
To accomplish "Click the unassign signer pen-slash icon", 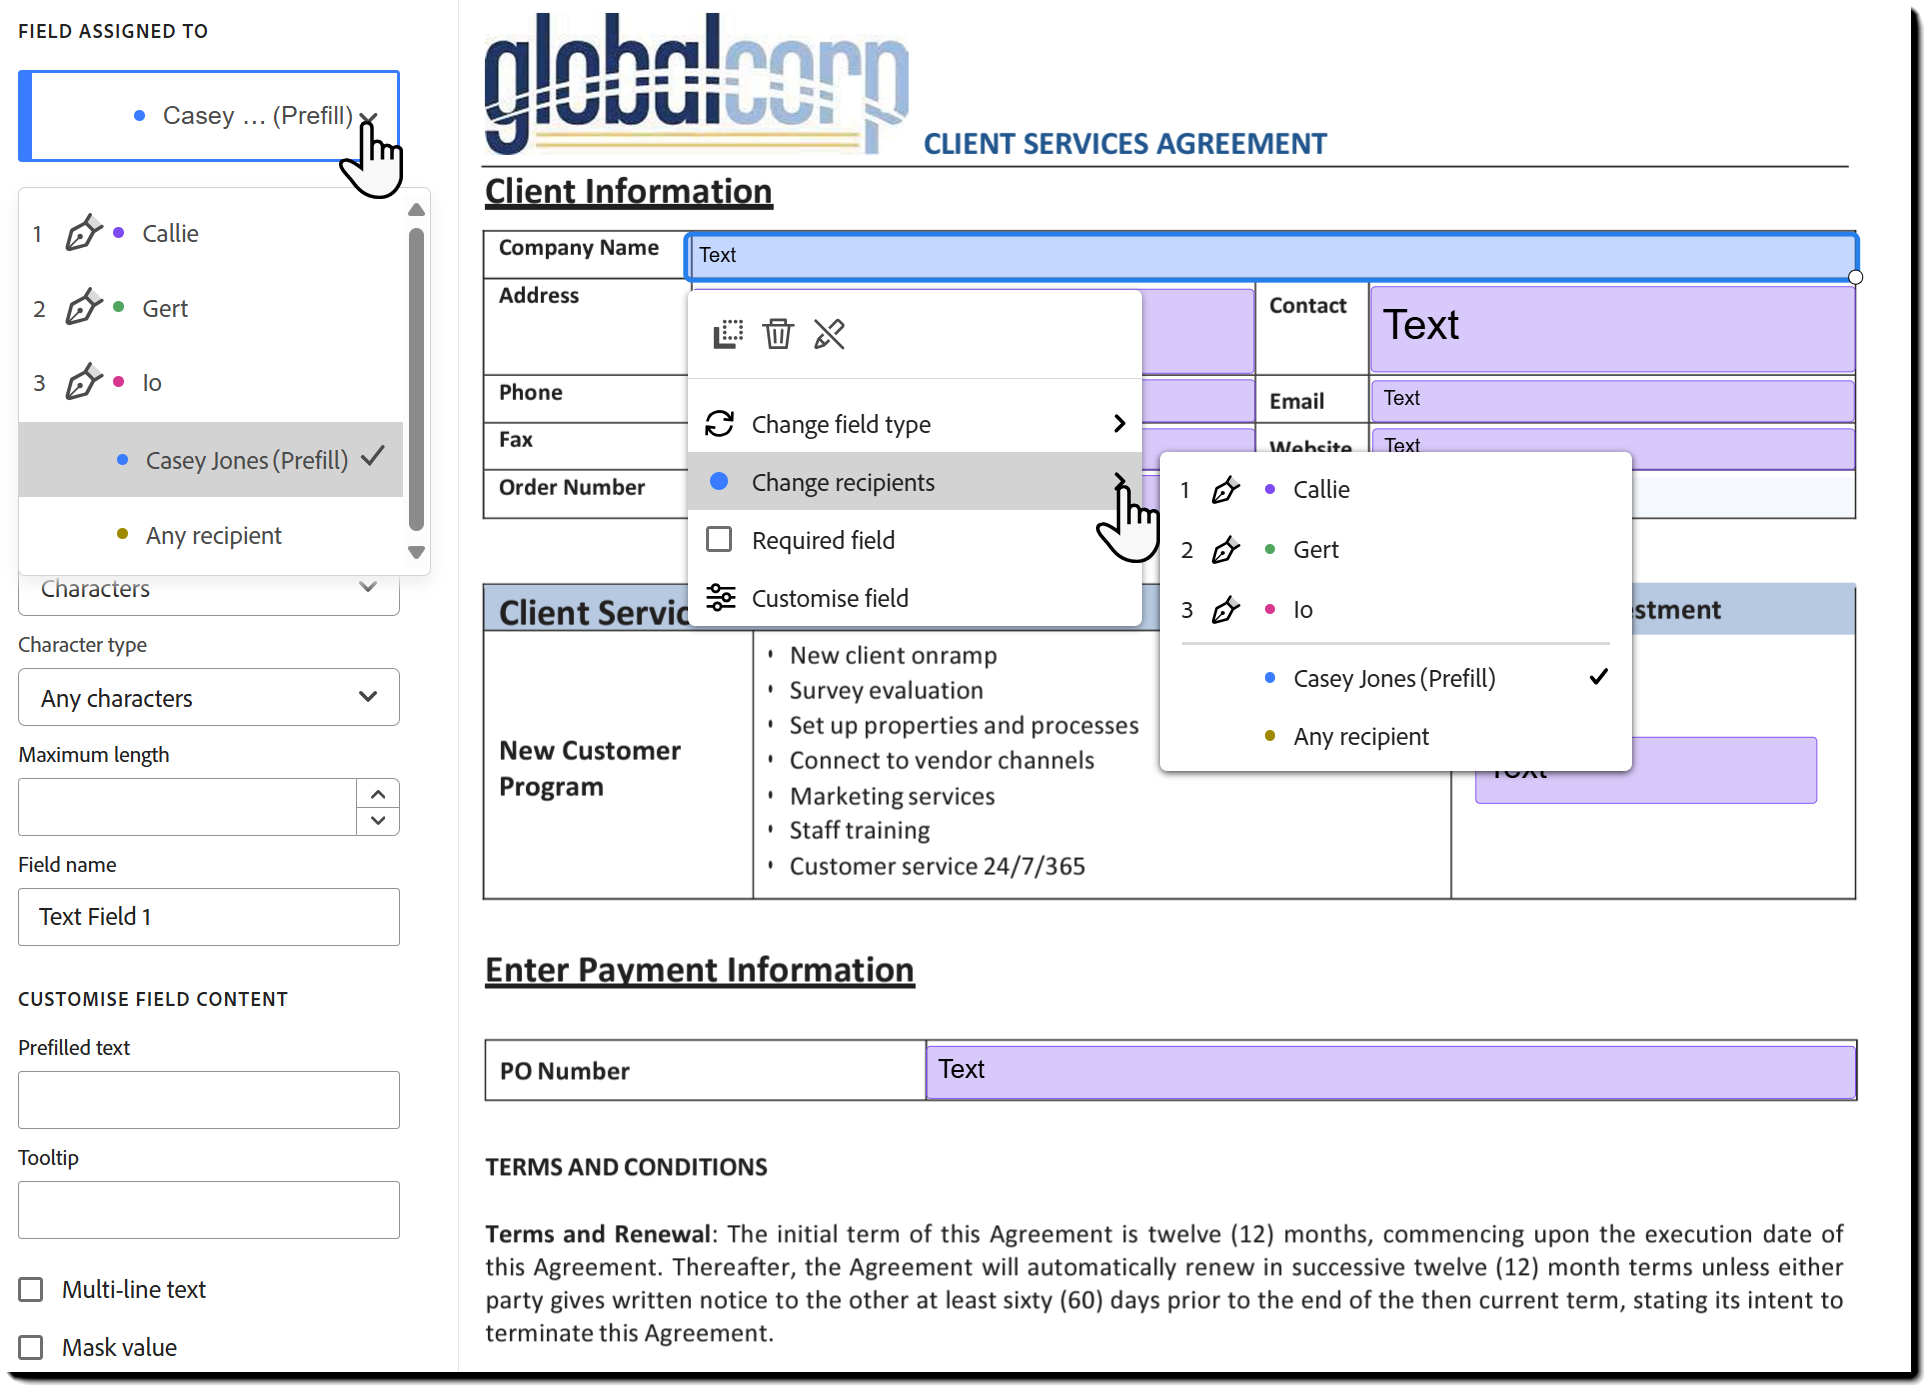I will 829,334.
